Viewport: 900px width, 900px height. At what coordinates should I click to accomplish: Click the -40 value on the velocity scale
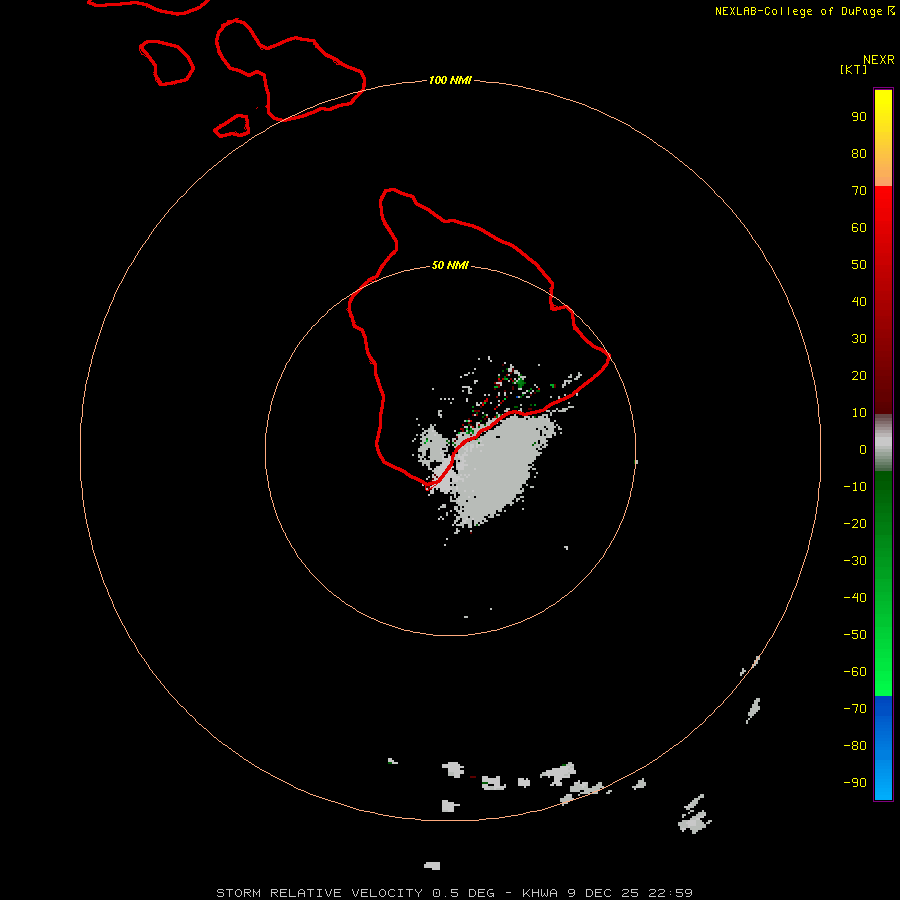pos(855,598)
